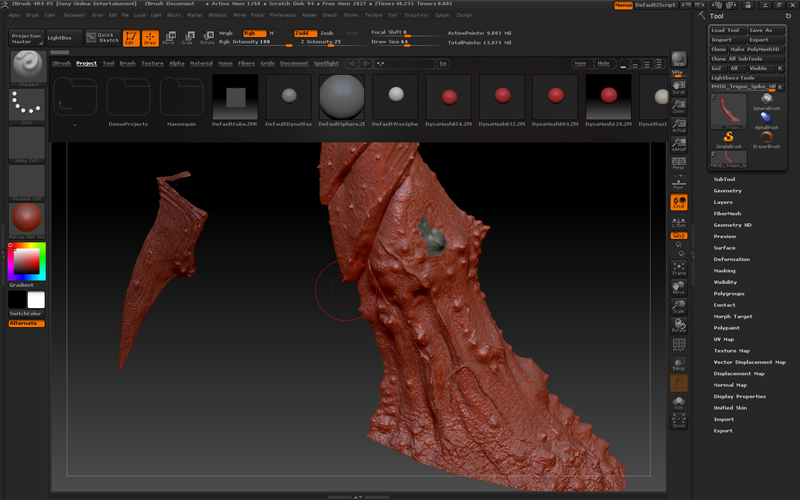Image resolution: width=800 pixels, height=500 pixels.
Task: Toggle Local transformations
Action: coord(679,202)
